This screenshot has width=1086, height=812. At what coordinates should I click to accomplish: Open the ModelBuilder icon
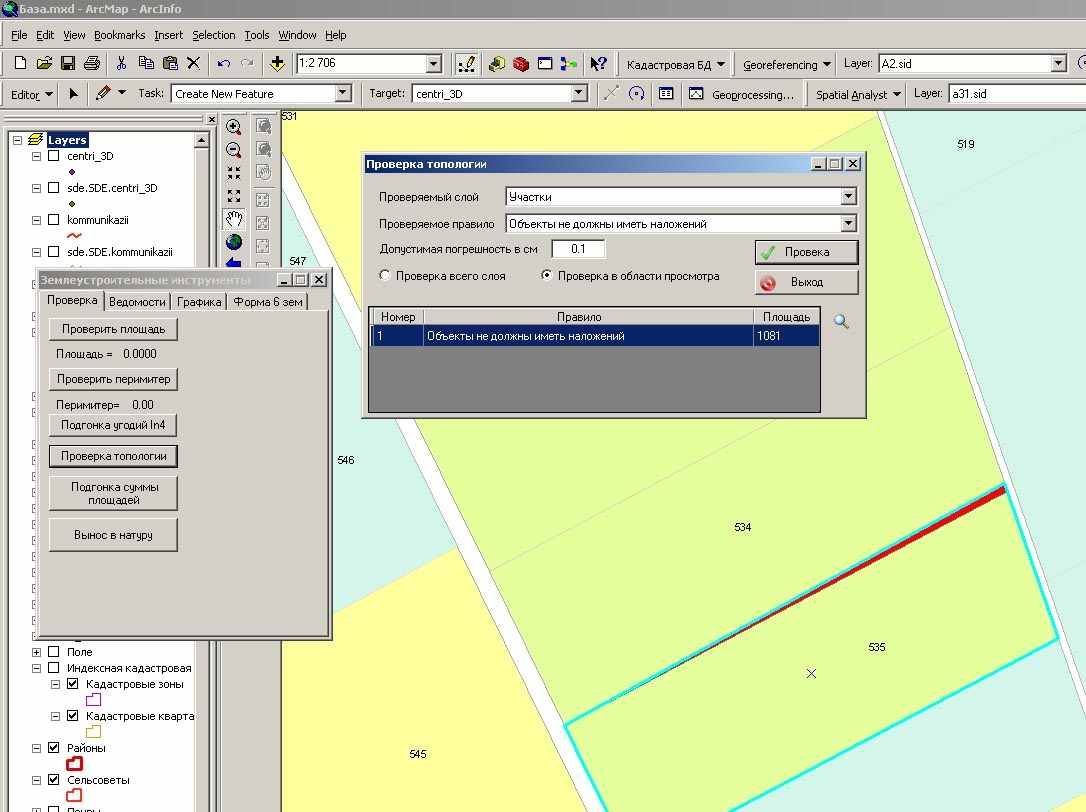569,64
